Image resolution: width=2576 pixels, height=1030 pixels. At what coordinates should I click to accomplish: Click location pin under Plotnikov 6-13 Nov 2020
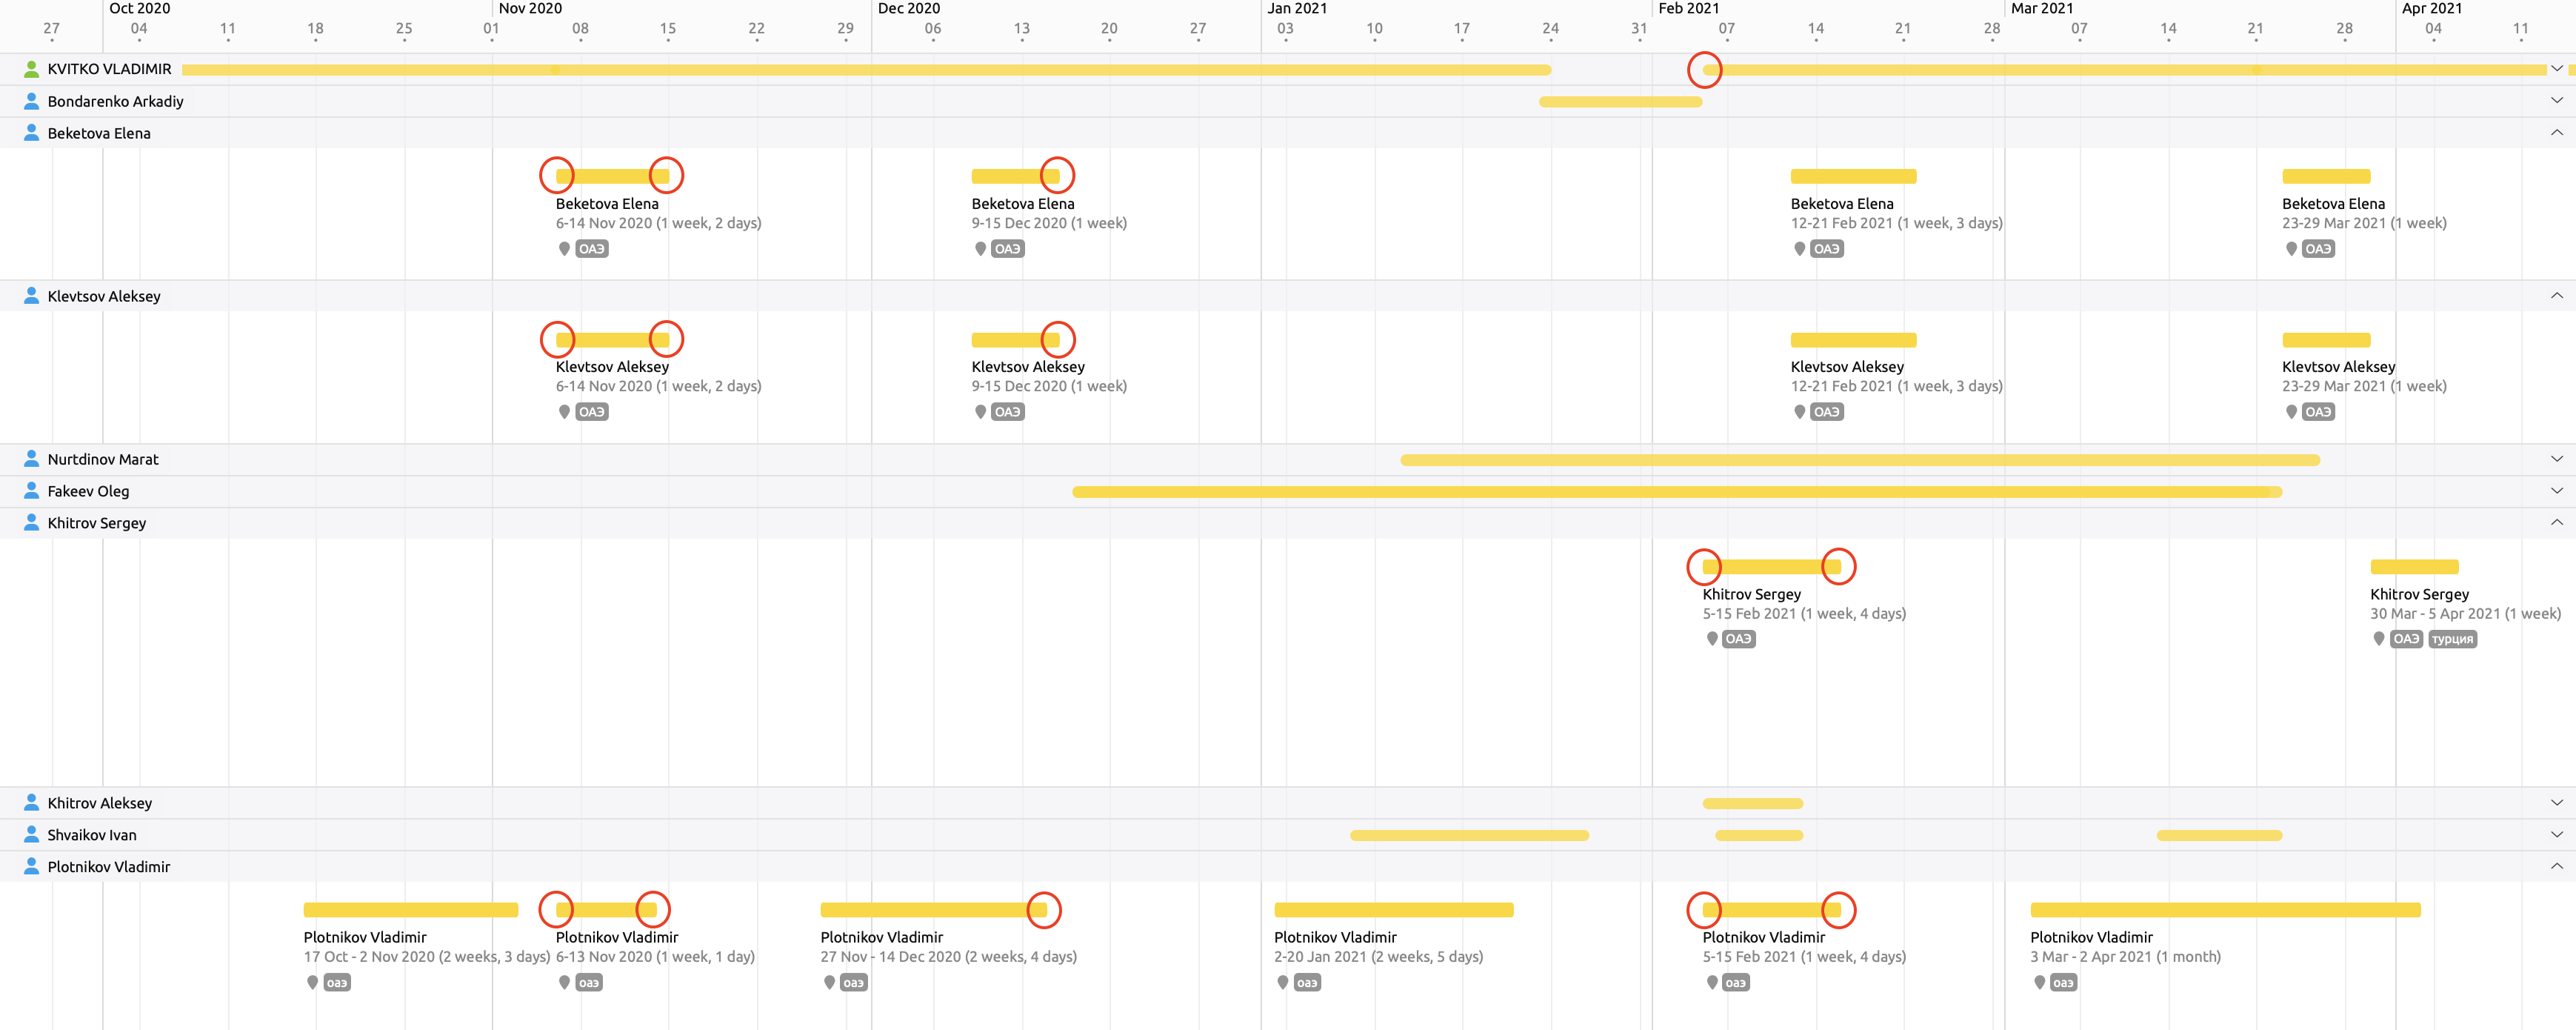(x=564, y=983)
